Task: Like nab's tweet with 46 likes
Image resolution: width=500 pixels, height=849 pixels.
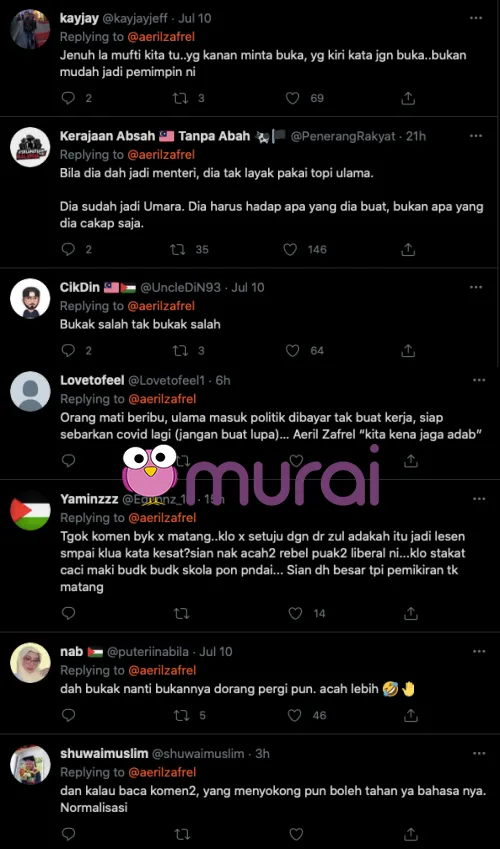Action: 294,715
